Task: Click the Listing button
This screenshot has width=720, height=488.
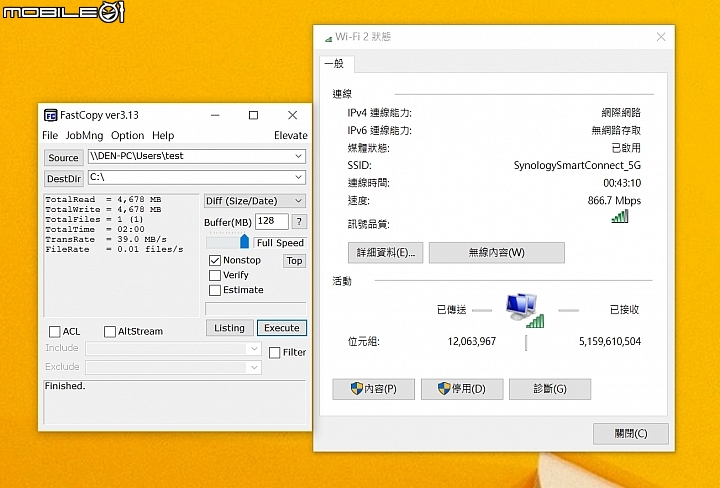Action: point(230,328)
